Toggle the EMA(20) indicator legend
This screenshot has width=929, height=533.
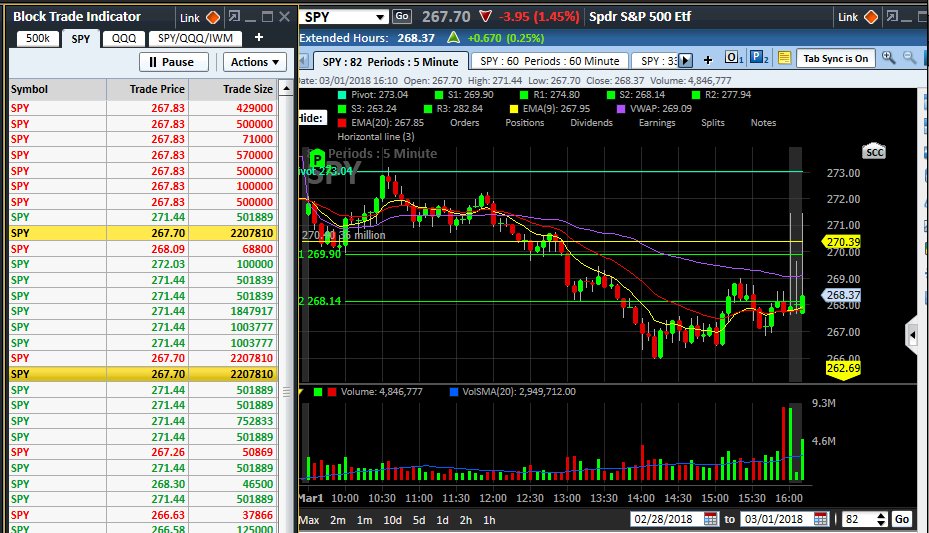pyautogui.click(x=380, y=123)
